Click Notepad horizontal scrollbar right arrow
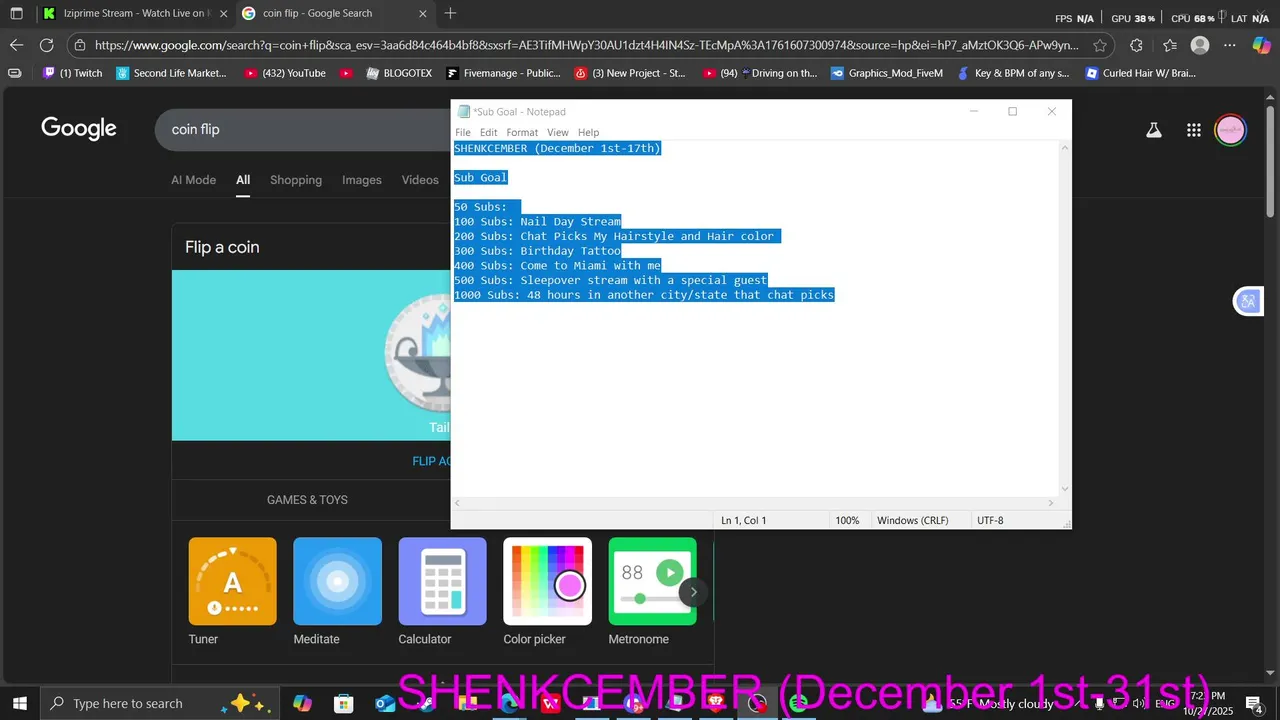This screenshot has height=720, width=1280. click(x=1051, y=503)
